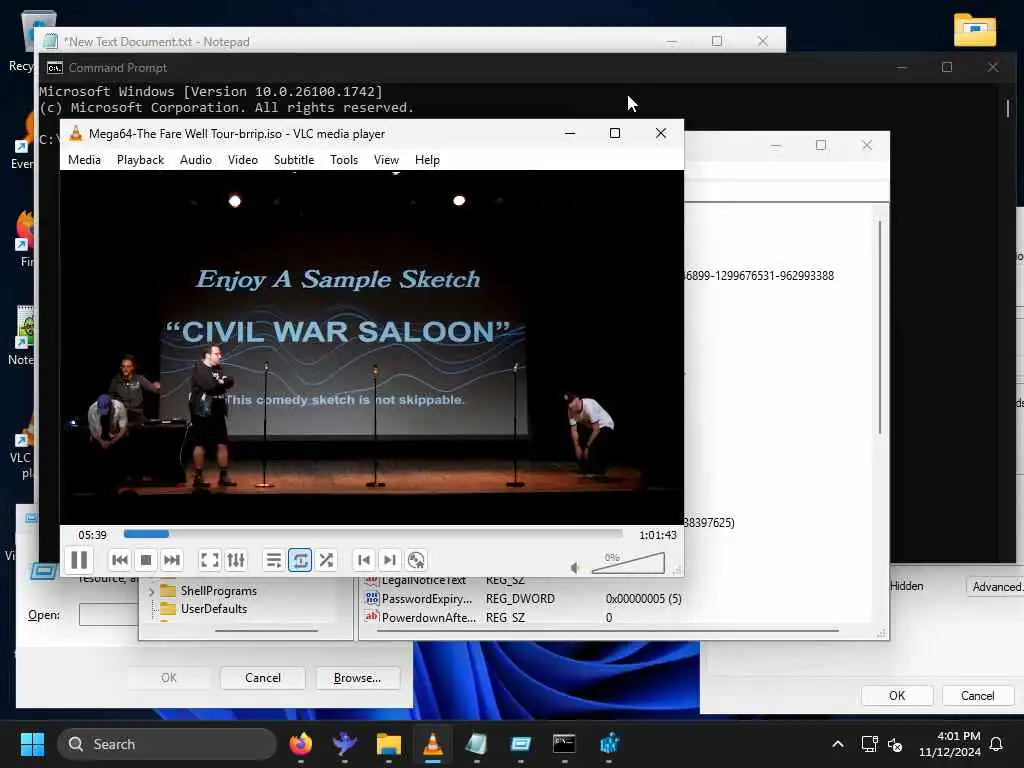The height and width of the screenshot is (768, 1024).
Task: Adjust the VLC volume slider
Action: 628,563
